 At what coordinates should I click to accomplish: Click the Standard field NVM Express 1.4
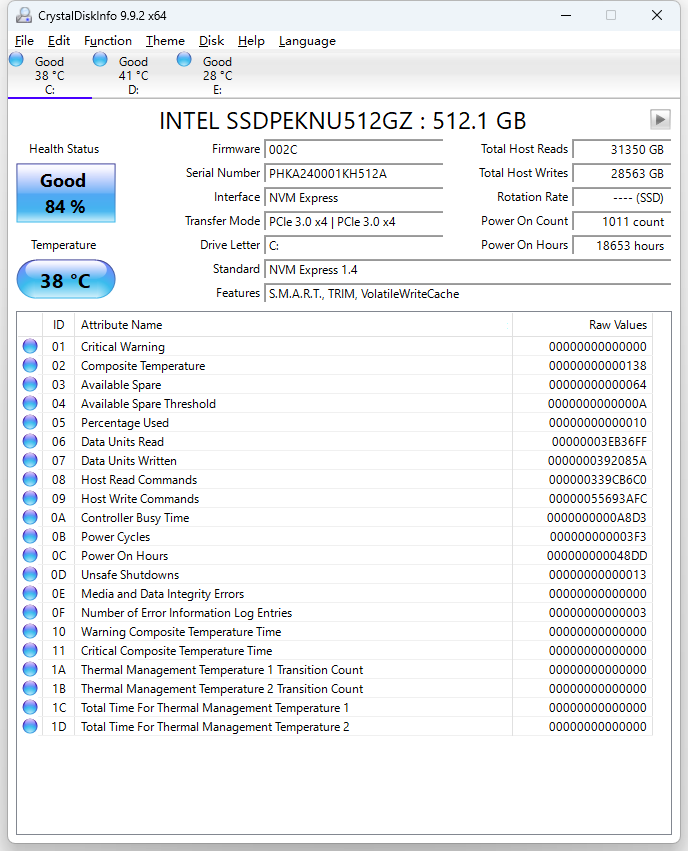[468, 270]
